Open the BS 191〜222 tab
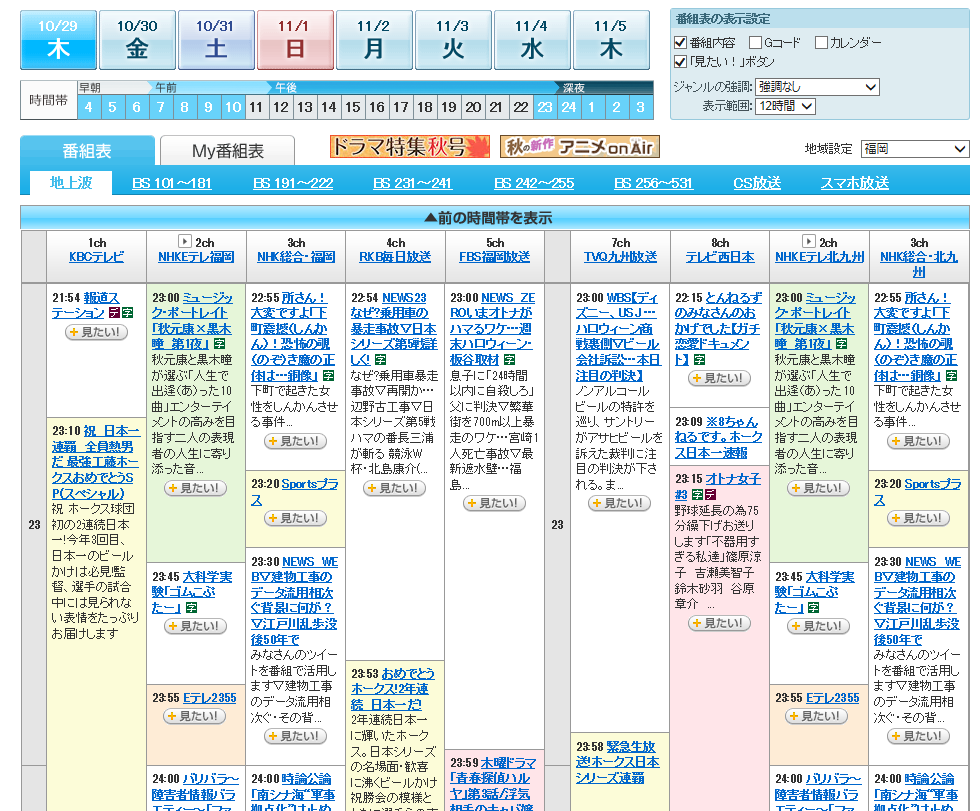 pos(292,183)
